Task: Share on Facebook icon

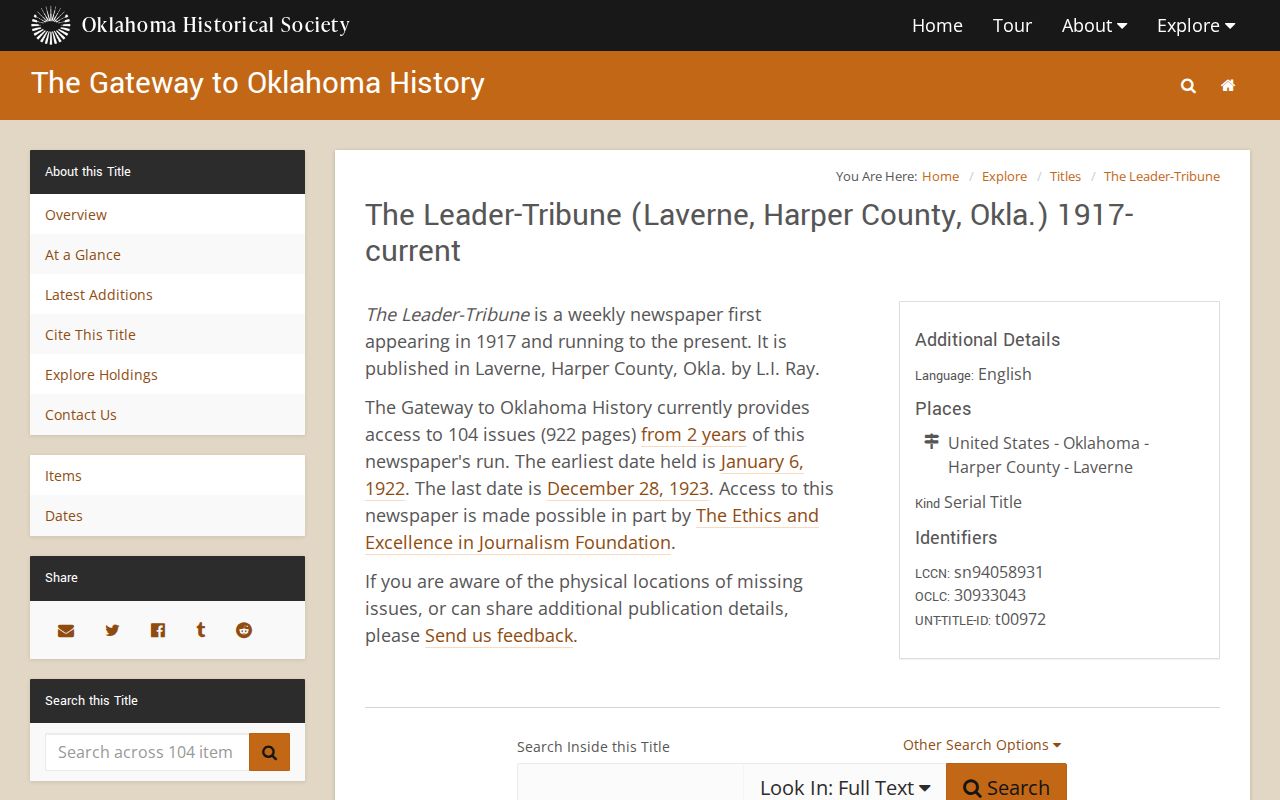Action: click(158, 630)
